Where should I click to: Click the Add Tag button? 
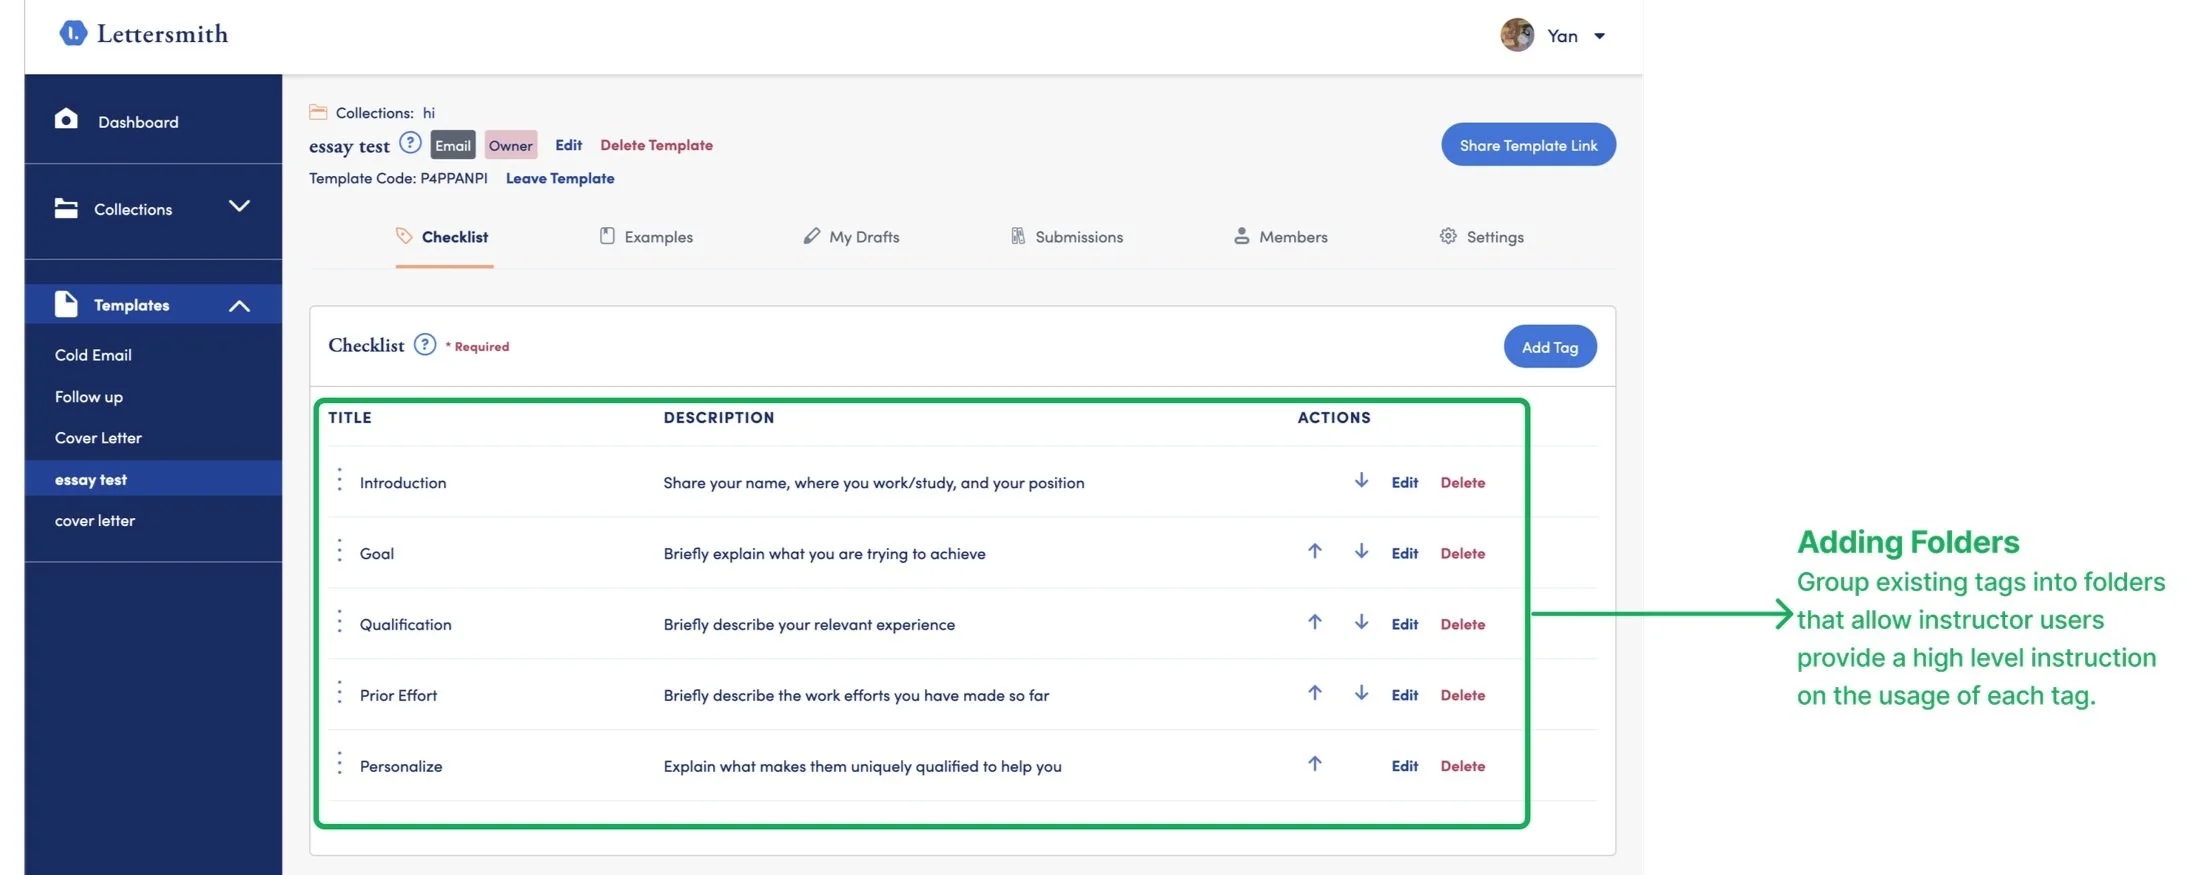coord(1550,347)
